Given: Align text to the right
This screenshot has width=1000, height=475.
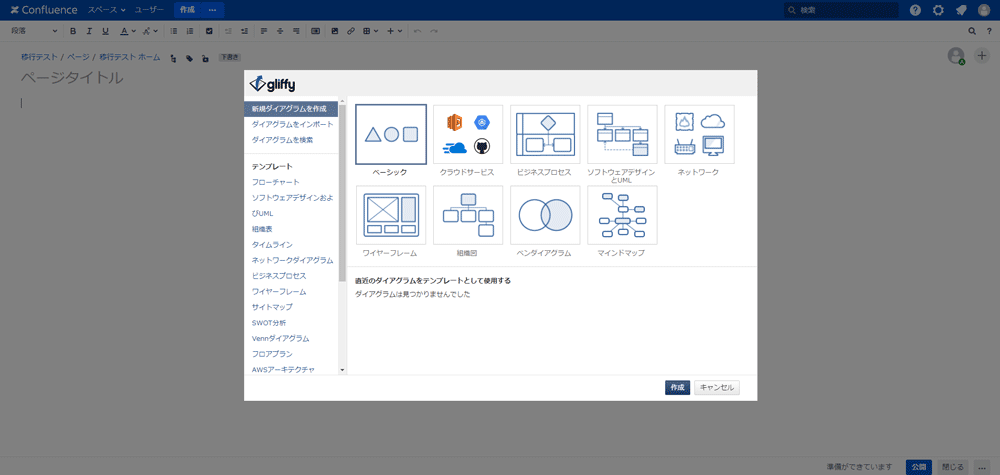Looking at the screenshot, I should tap(296, 31).
